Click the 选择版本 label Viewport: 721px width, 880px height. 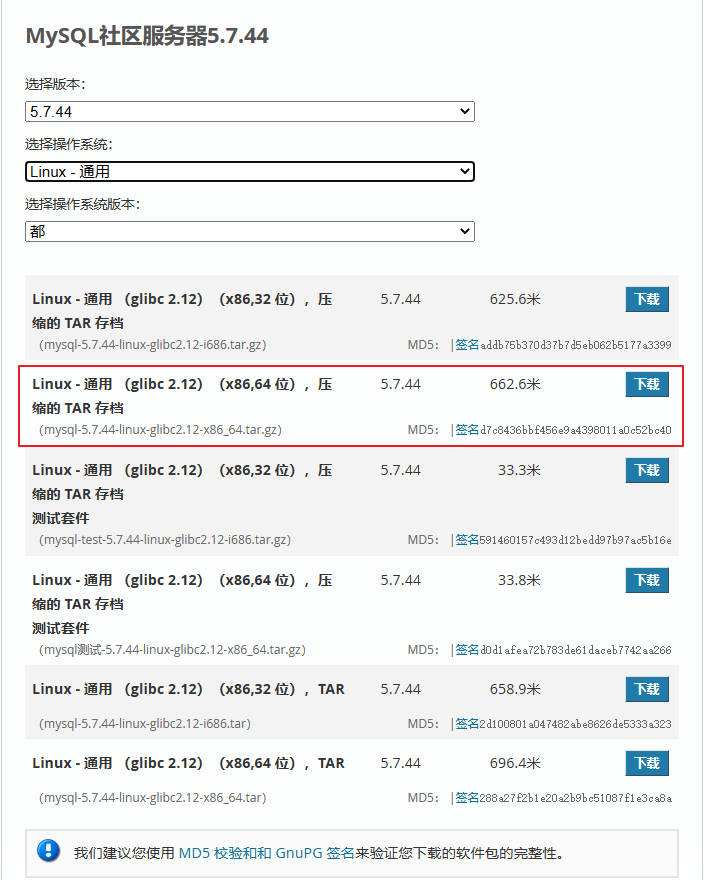[x=55, y=84]
